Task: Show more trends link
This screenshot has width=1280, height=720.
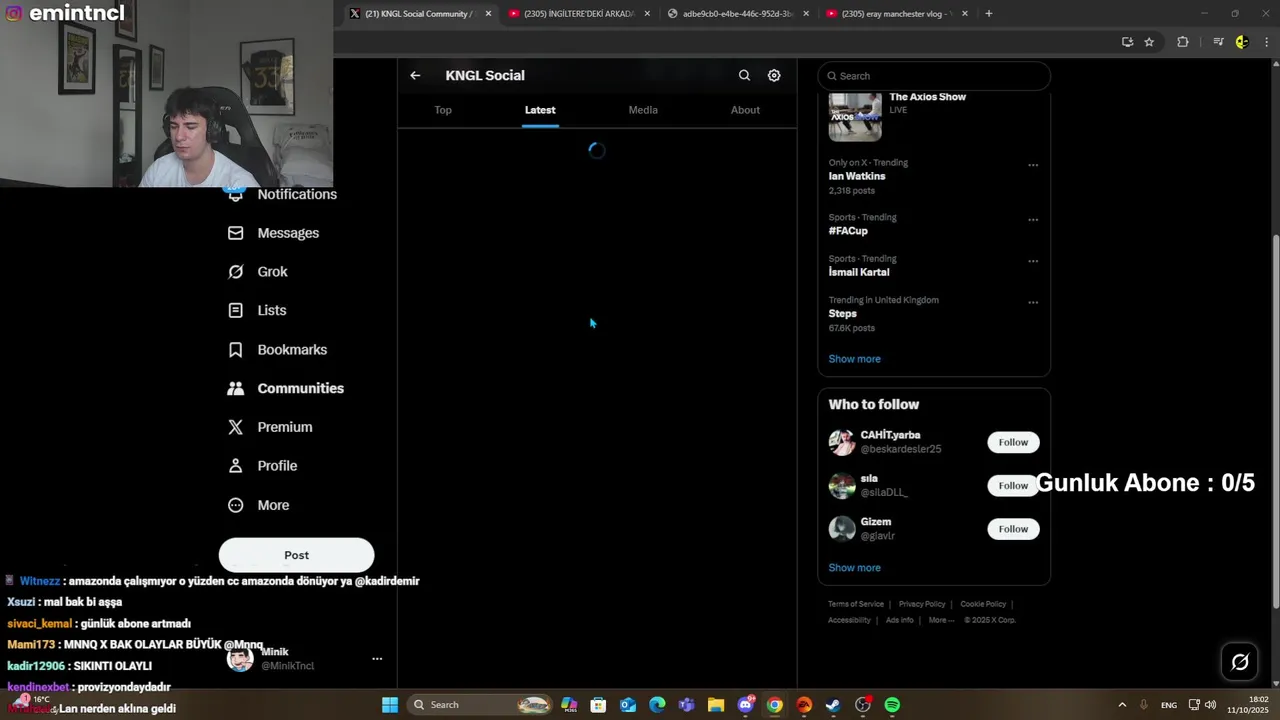Action: [854, 359]
